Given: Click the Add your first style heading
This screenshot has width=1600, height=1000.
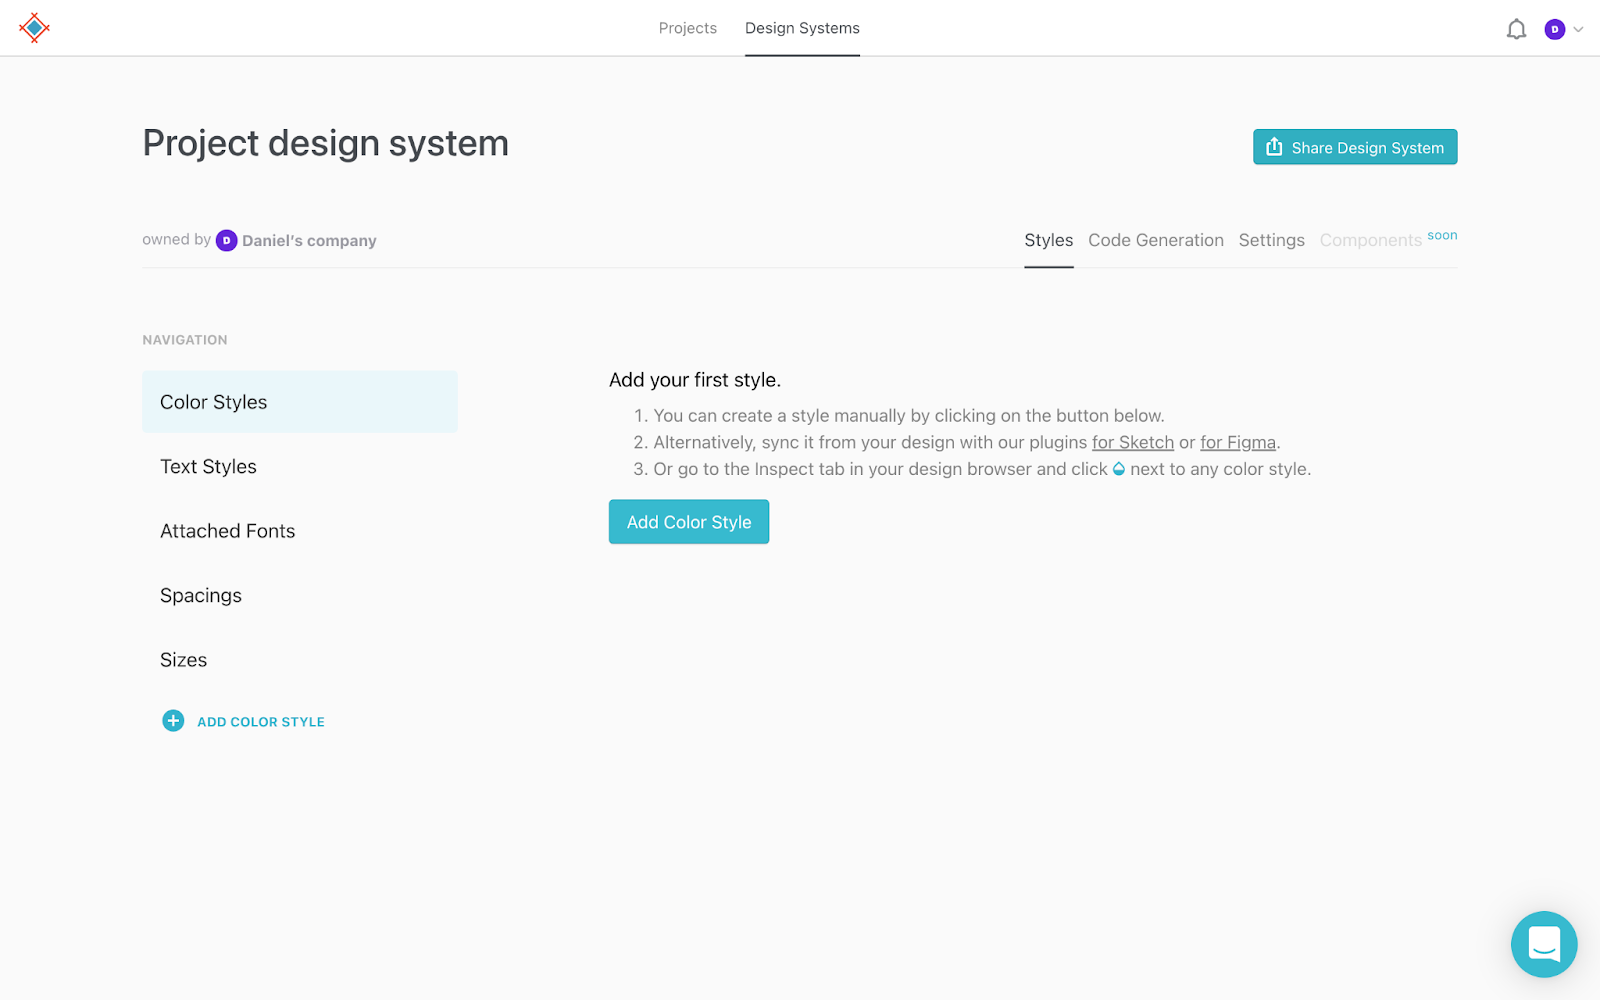Looking at the screenshot, I should (x=695, y=380).
